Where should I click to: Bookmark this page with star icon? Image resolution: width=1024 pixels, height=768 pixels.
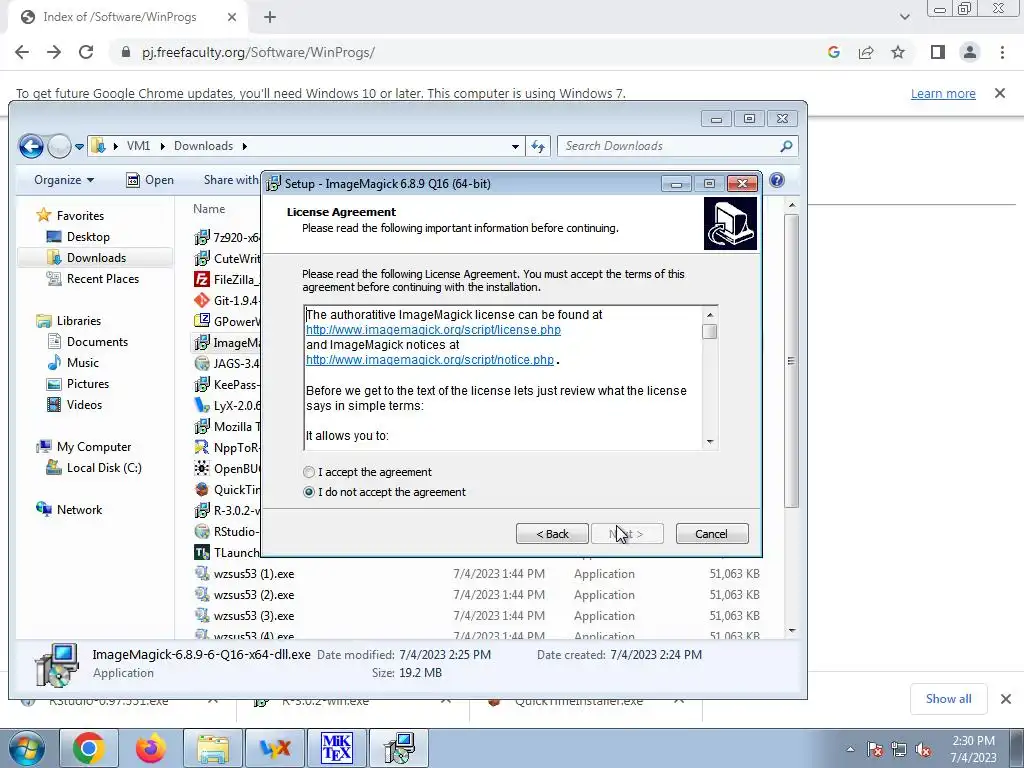[898, 52]
